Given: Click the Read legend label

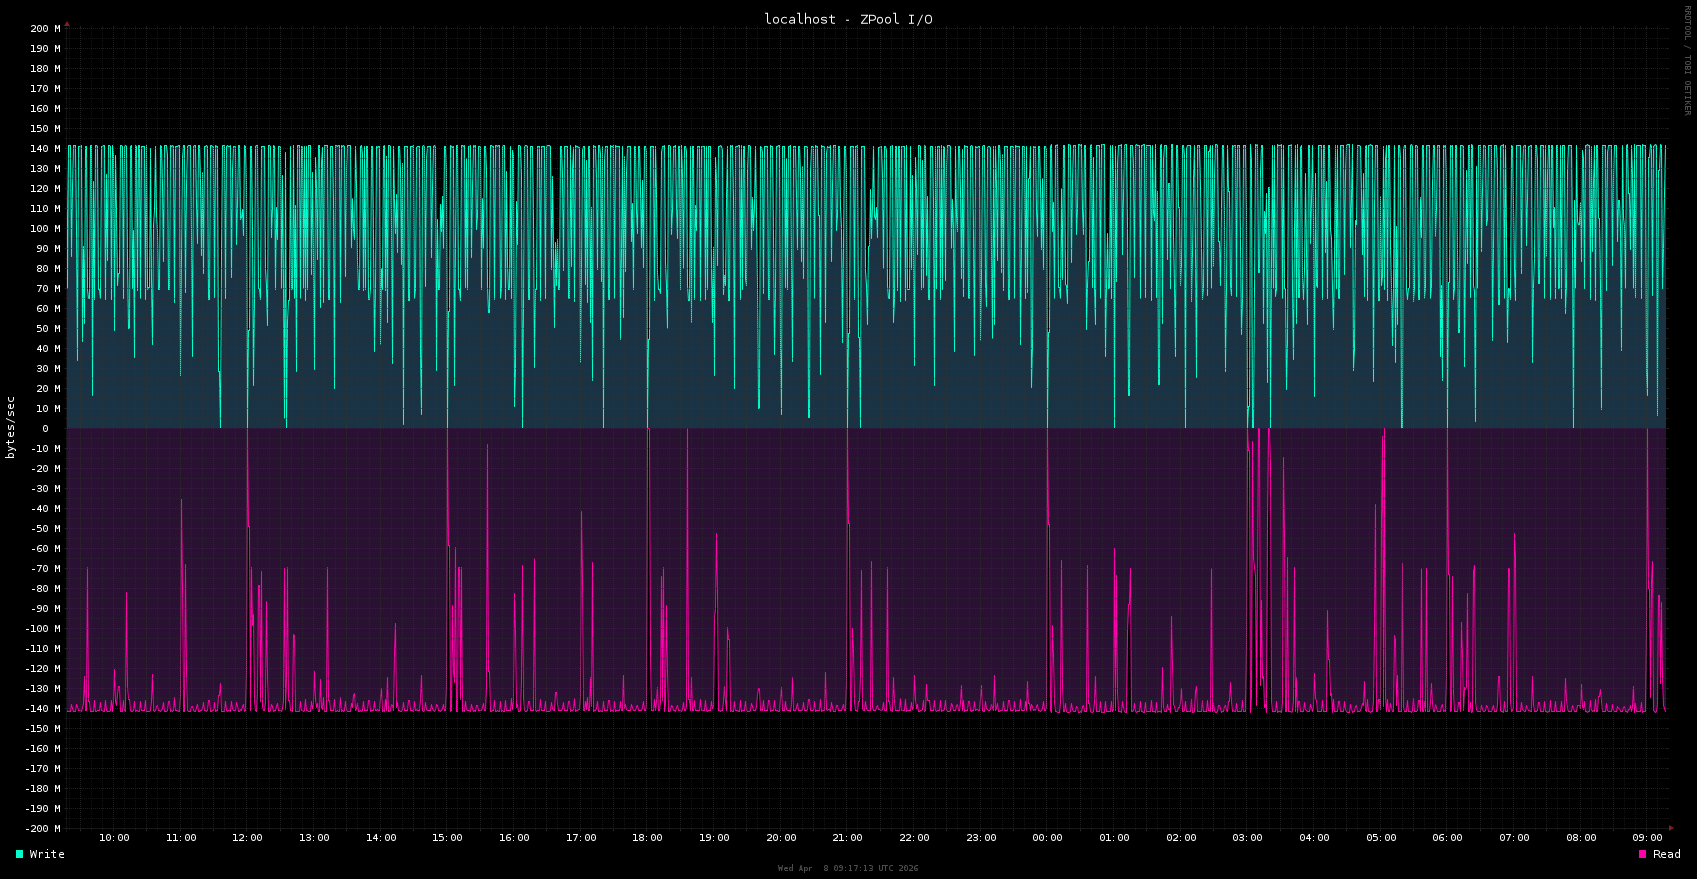Looking at the screenshot, I should (x=1666, y=854).
